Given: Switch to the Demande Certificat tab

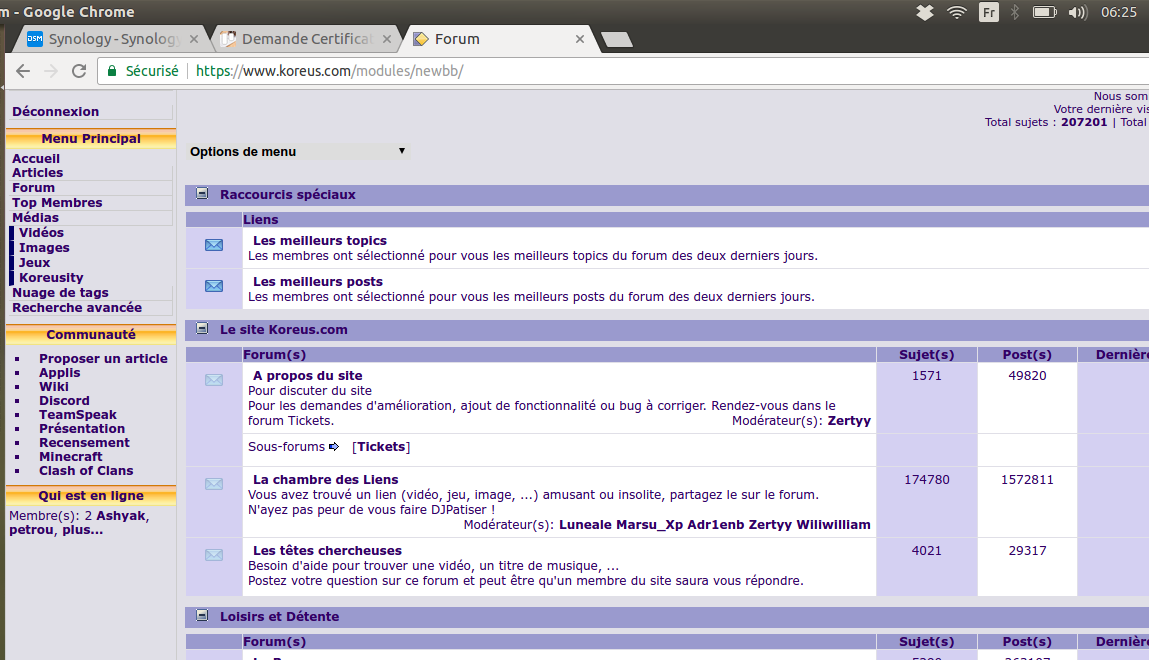Looking at the screenshot, I should coord(305,39).
